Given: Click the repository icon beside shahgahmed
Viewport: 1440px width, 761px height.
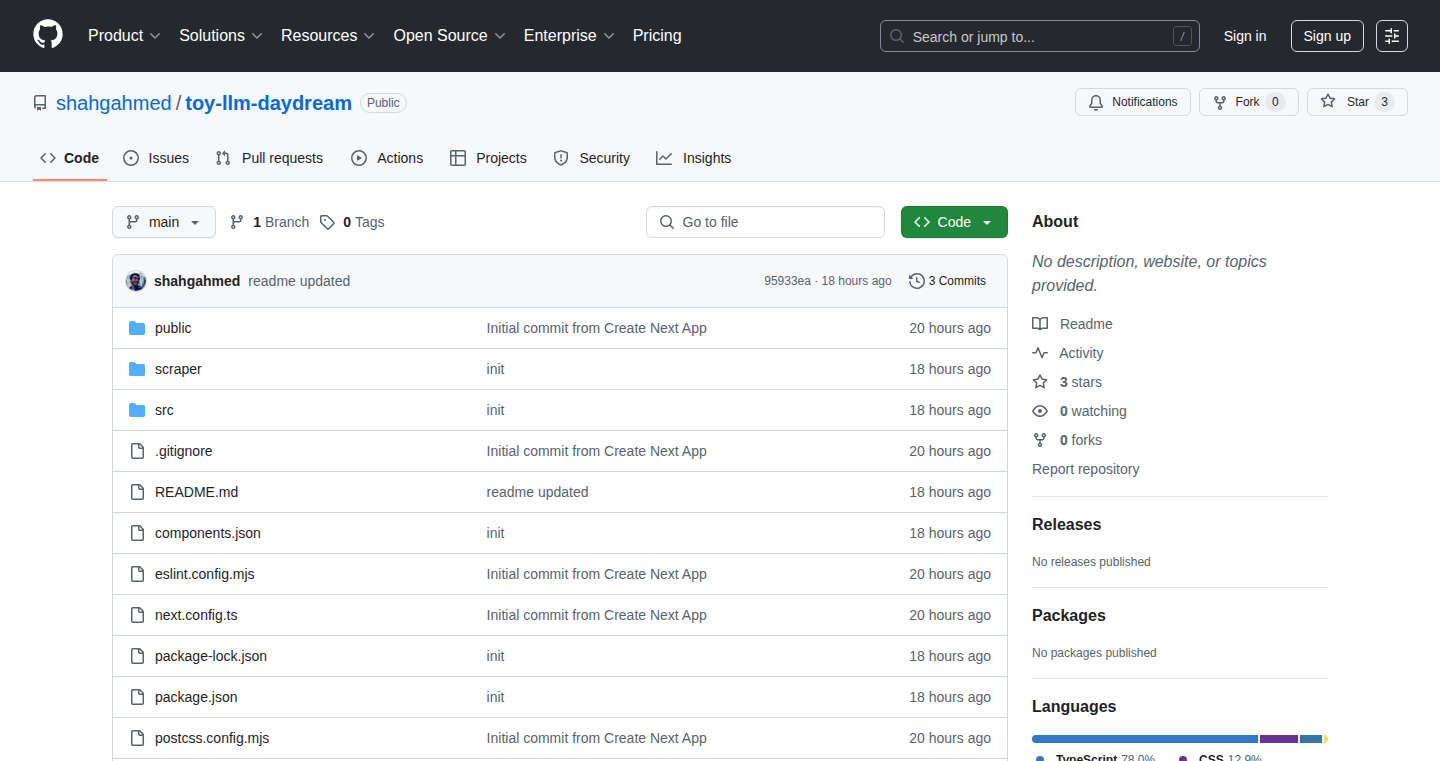Looking at the screenshot, I should coord(40,103).
